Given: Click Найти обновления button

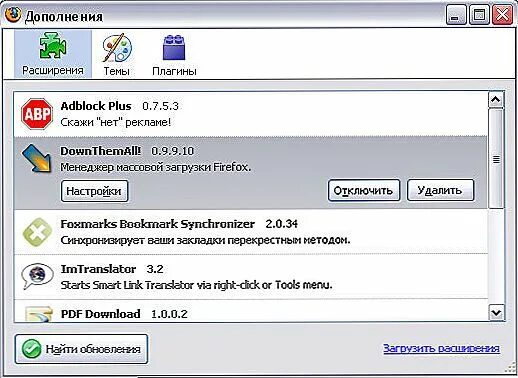Looking at the screenshot, I should pos(81,349).
